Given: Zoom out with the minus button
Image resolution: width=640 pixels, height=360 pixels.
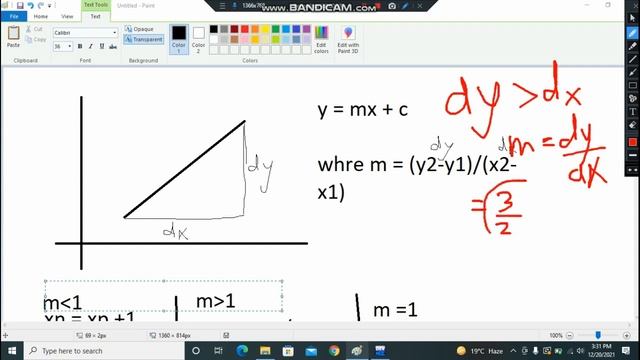Looking at the screenshot, I should (570, 336).
